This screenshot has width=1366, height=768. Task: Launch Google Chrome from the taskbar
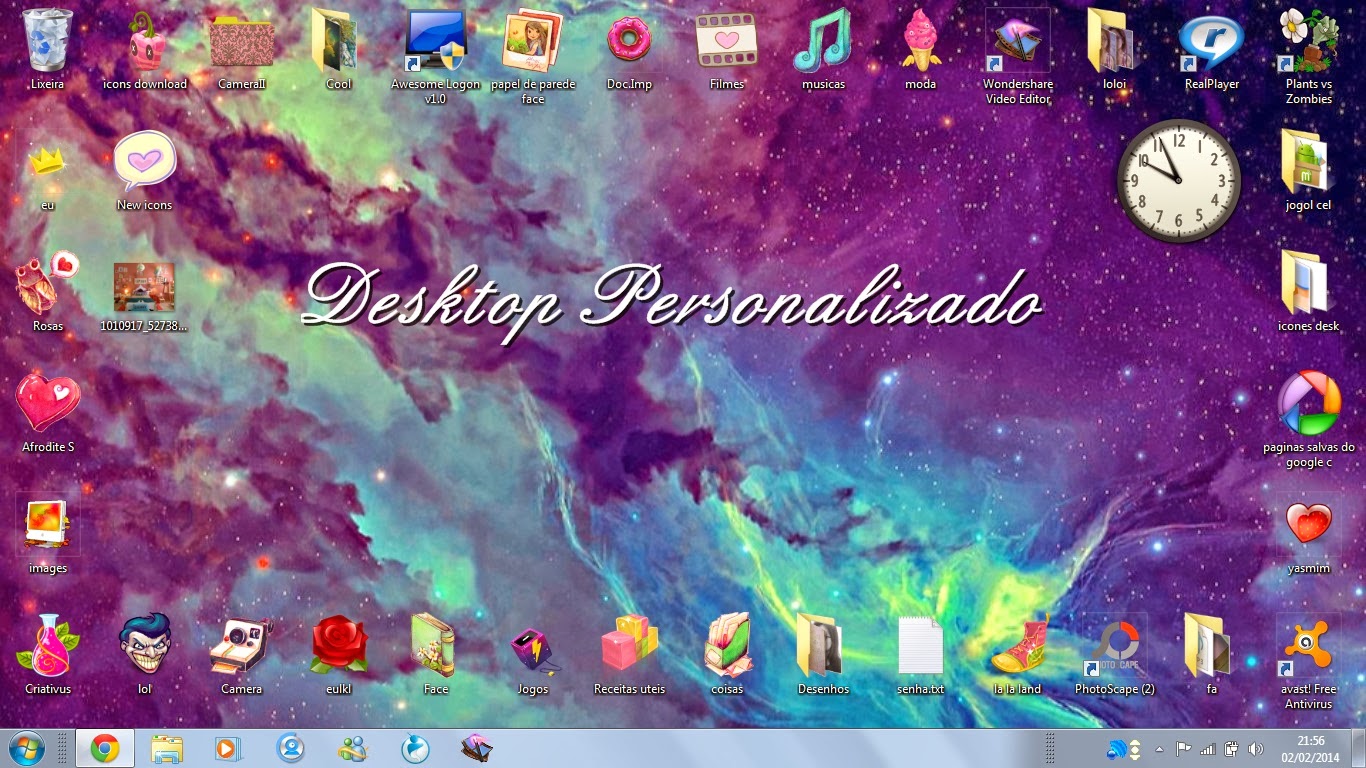click(x=103, y=747)
